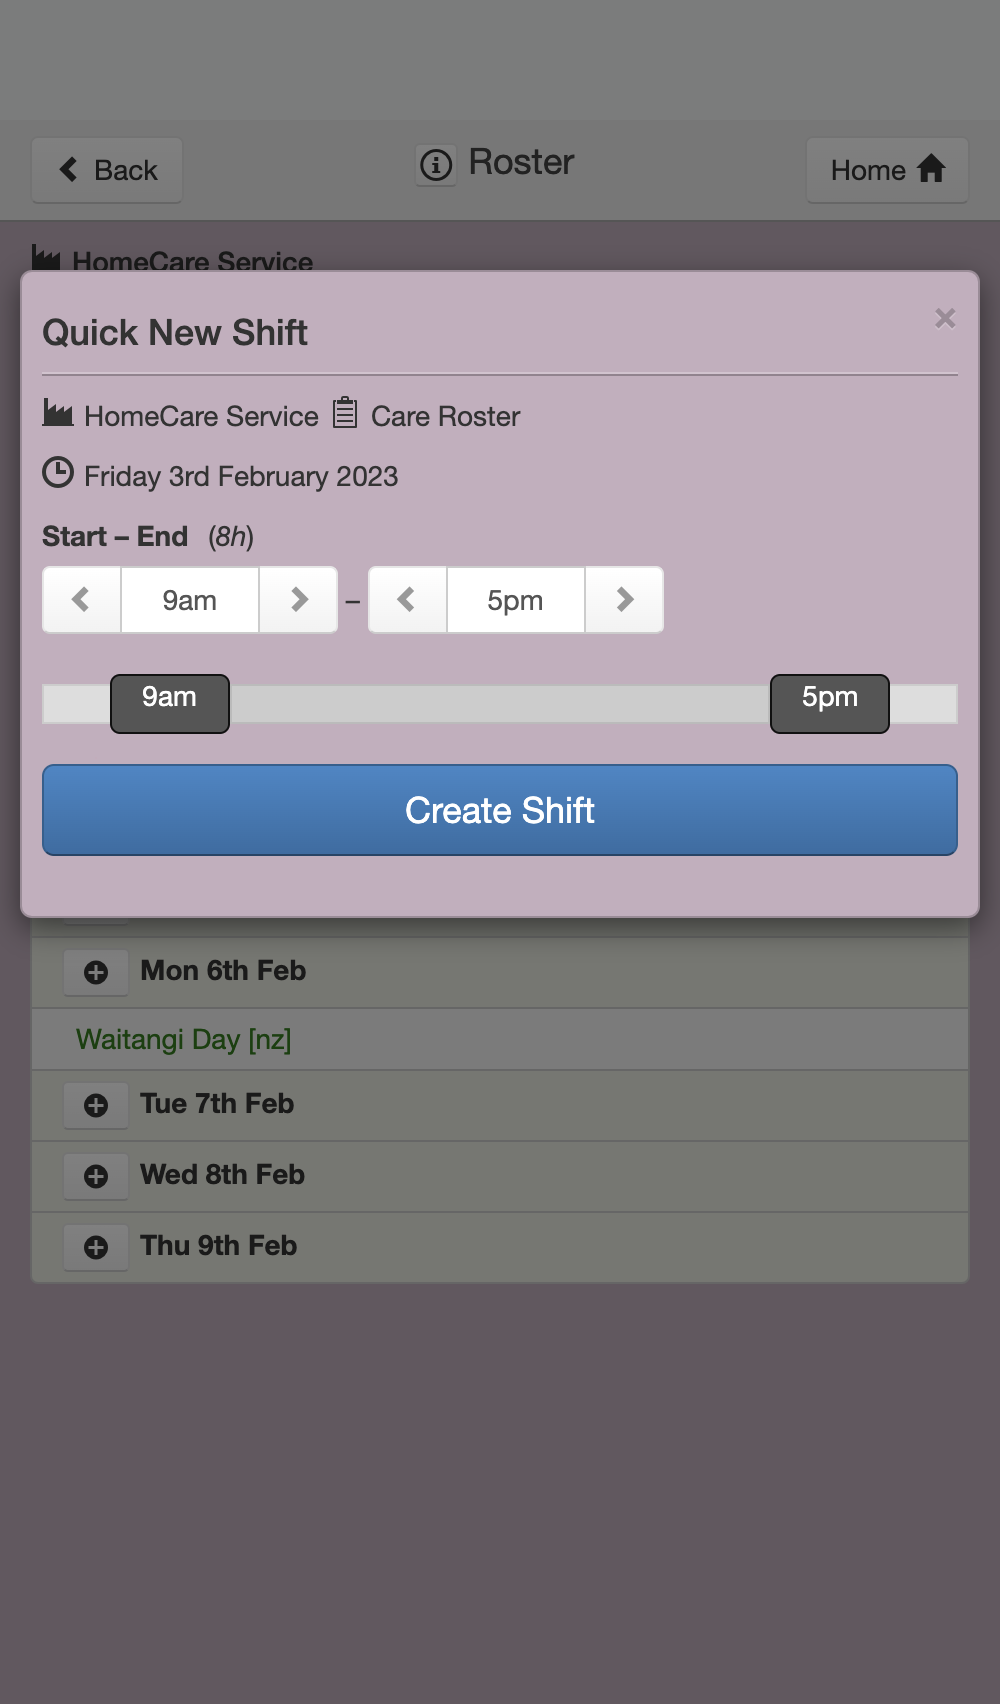Increase start time with right arrow
Image resolution: width=1000 pixels, height=1704 pixels.
click(x=298, y=600)
